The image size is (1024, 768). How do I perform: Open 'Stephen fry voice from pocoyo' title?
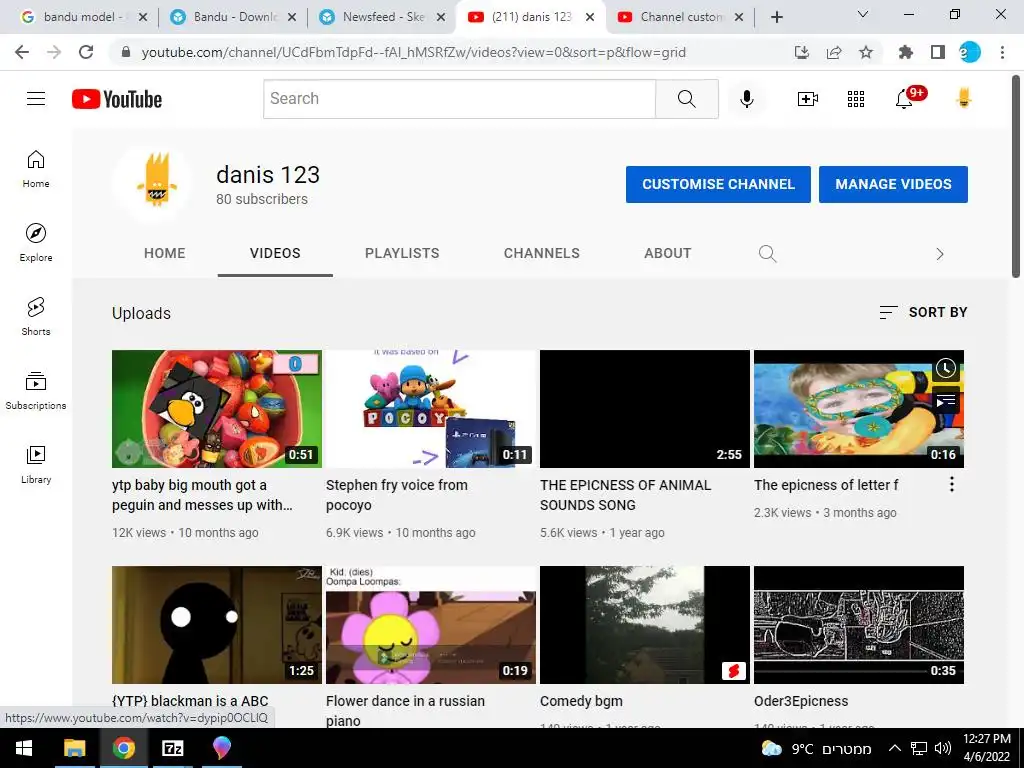[396, 495]
